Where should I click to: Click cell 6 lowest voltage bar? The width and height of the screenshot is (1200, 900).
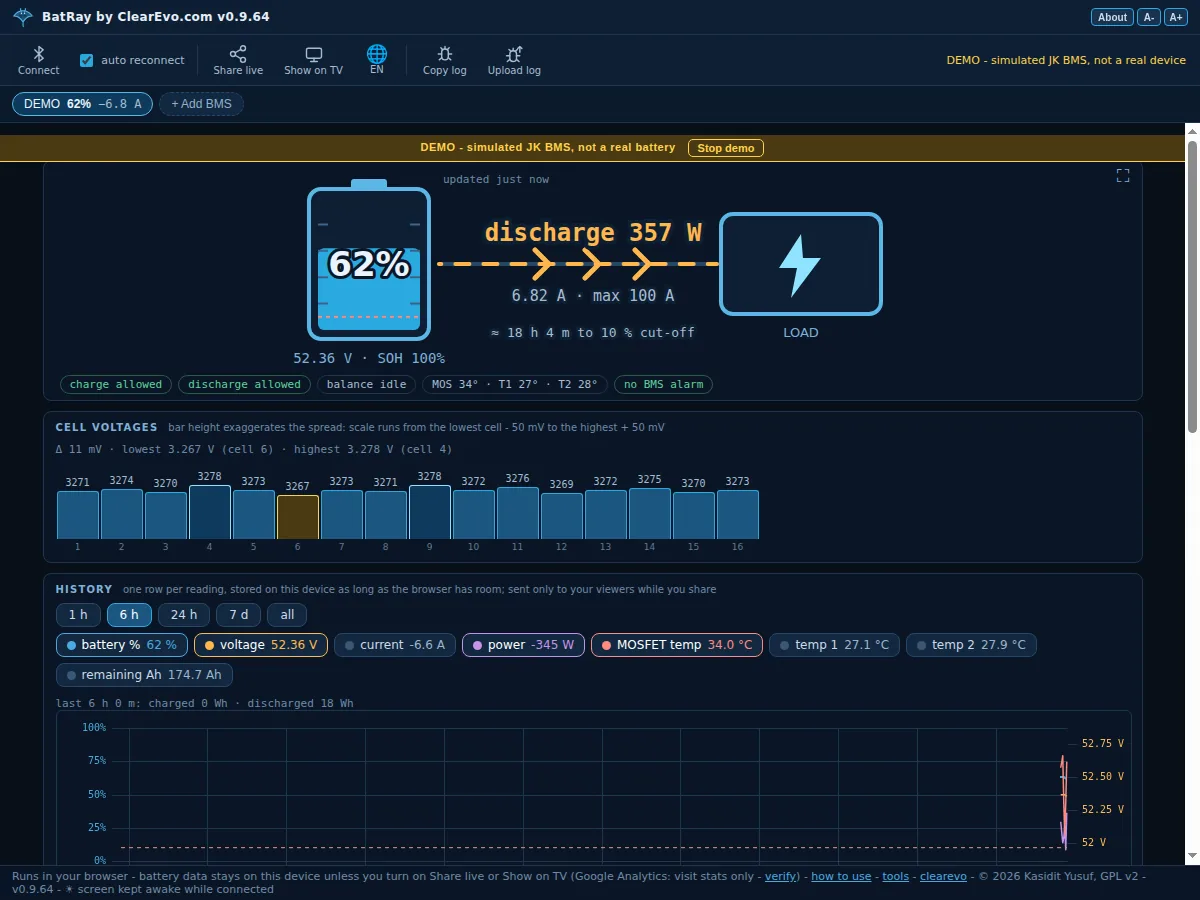(298, 517)
